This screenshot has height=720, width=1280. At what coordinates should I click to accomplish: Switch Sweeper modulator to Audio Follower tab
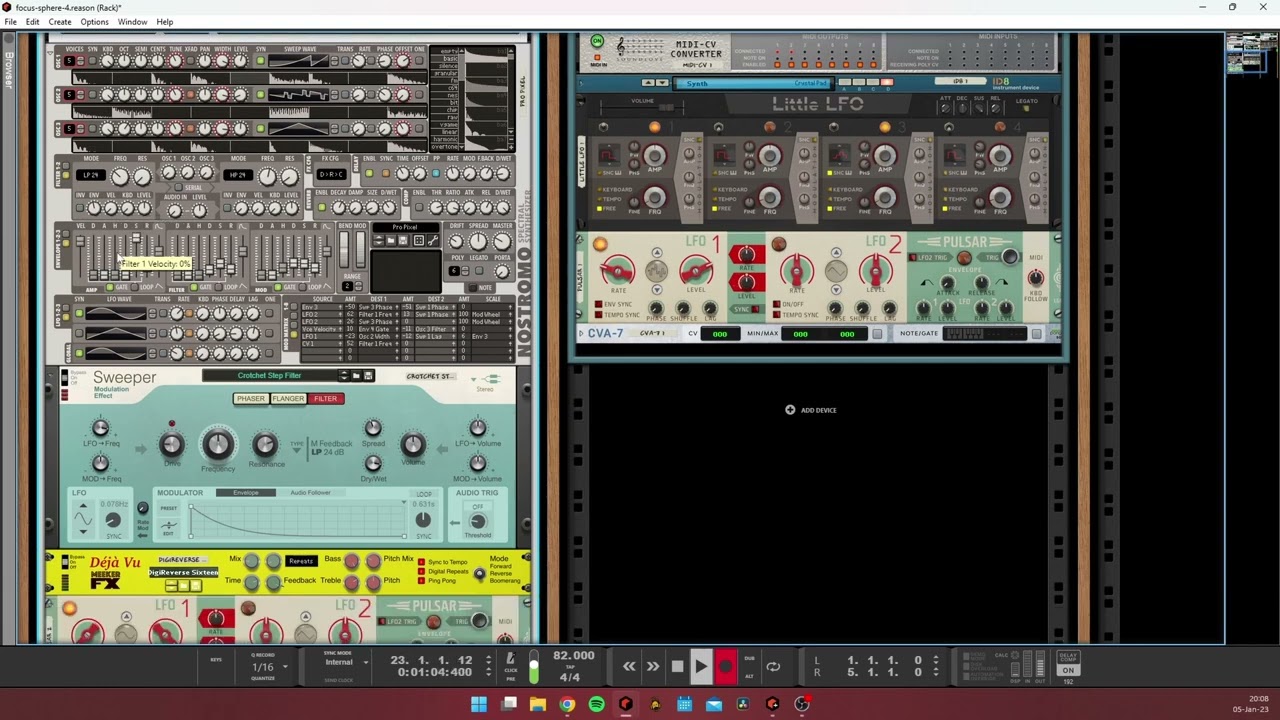pos(310,493)
